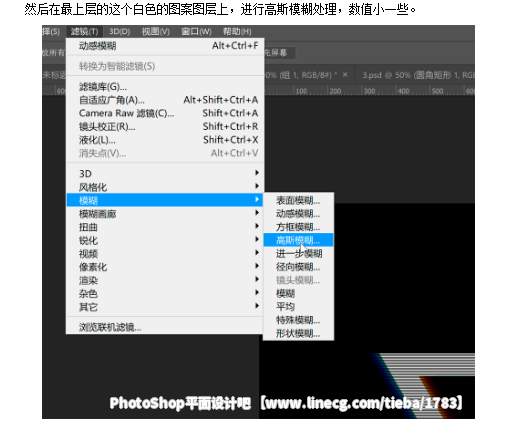
Task: Expand the 3D filter submenu
Action: [165, 174]
